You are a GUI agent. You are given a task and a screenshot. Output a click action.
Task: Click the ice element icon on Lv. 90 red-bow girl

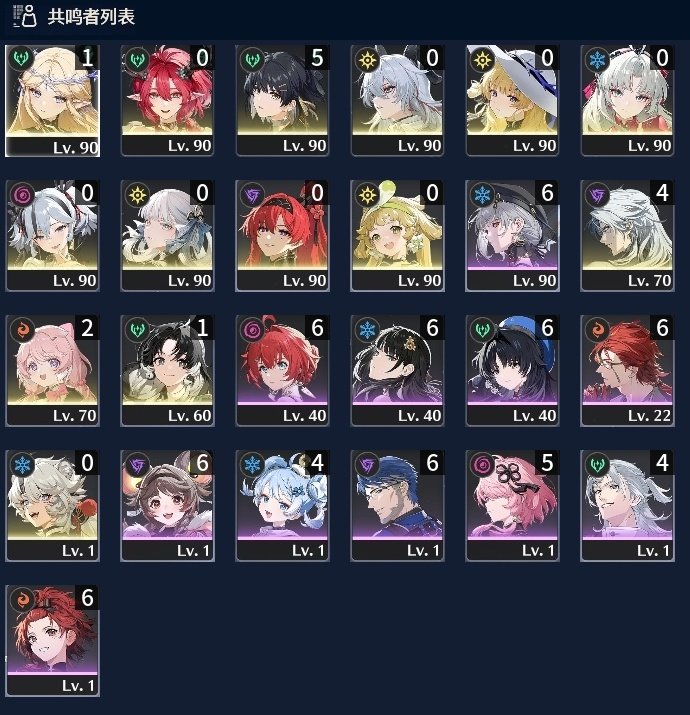click(x=597, y=59)
